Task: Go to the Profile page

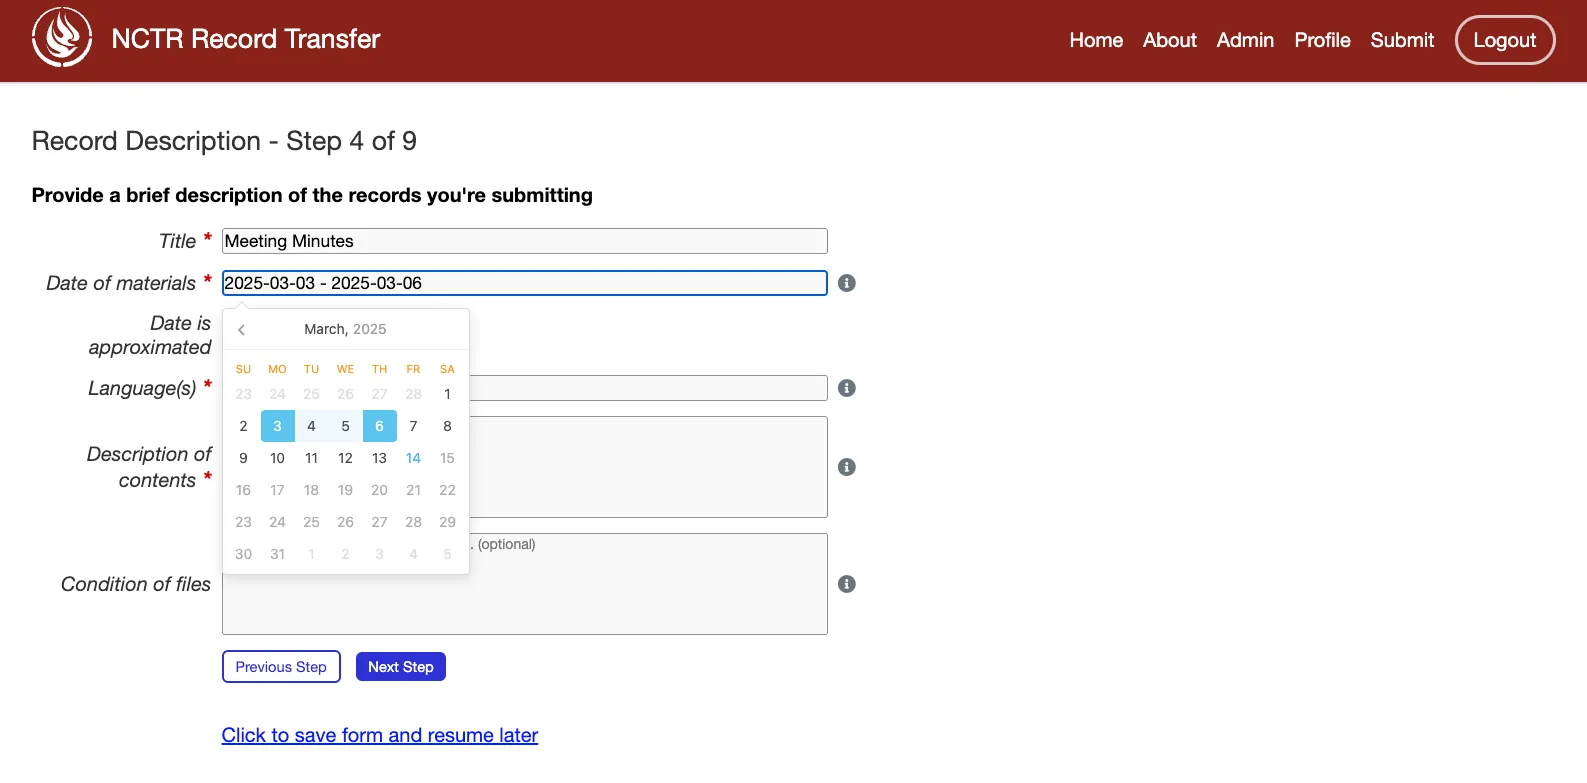Action: click(x=1322, y=40)
